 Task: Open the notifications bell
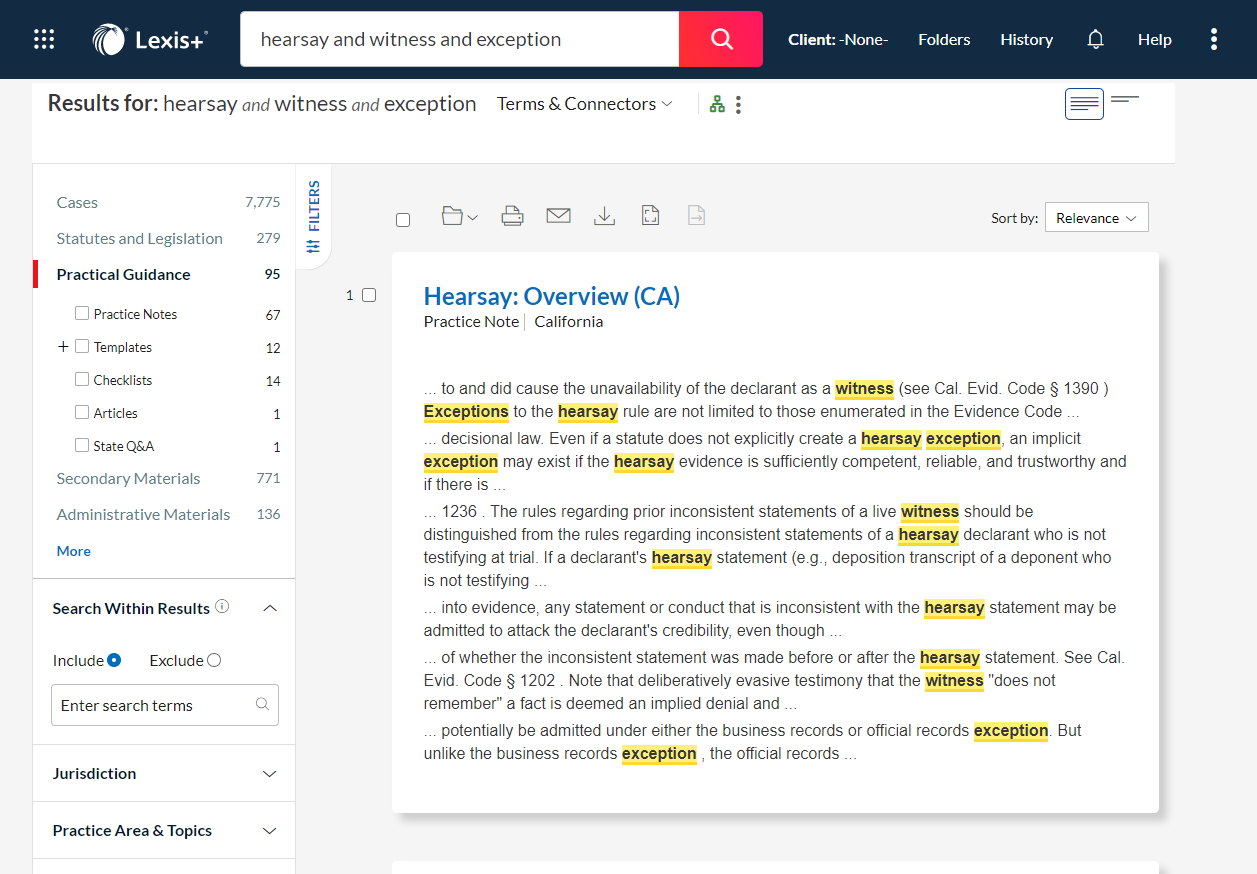(x=1096, y=39)
